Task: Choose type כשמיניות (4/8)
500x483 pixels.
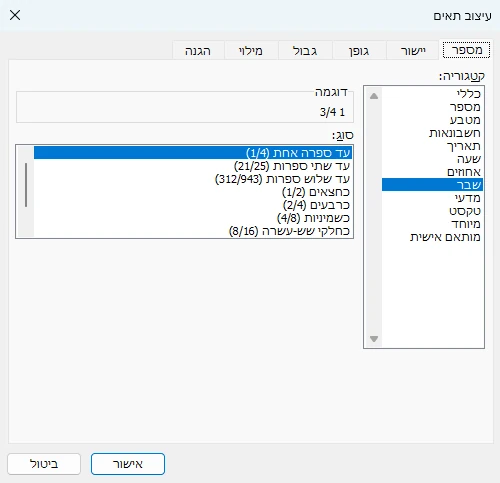Action: (x=193, y=218)
